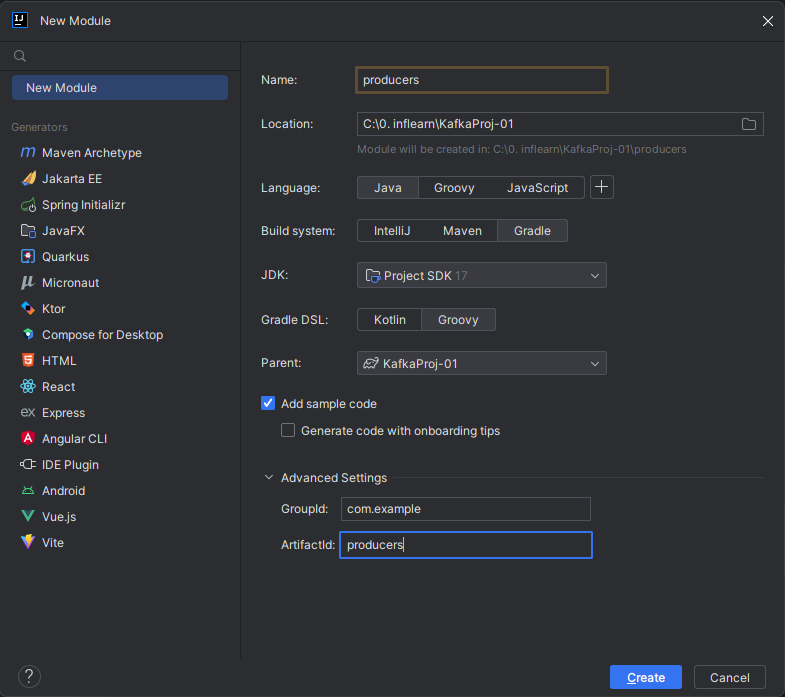The height and width of the screenshot is (697, 785).
Task: Toggle Add sample code checkbox
Action: pyautogui.click(x=268, y=404)
